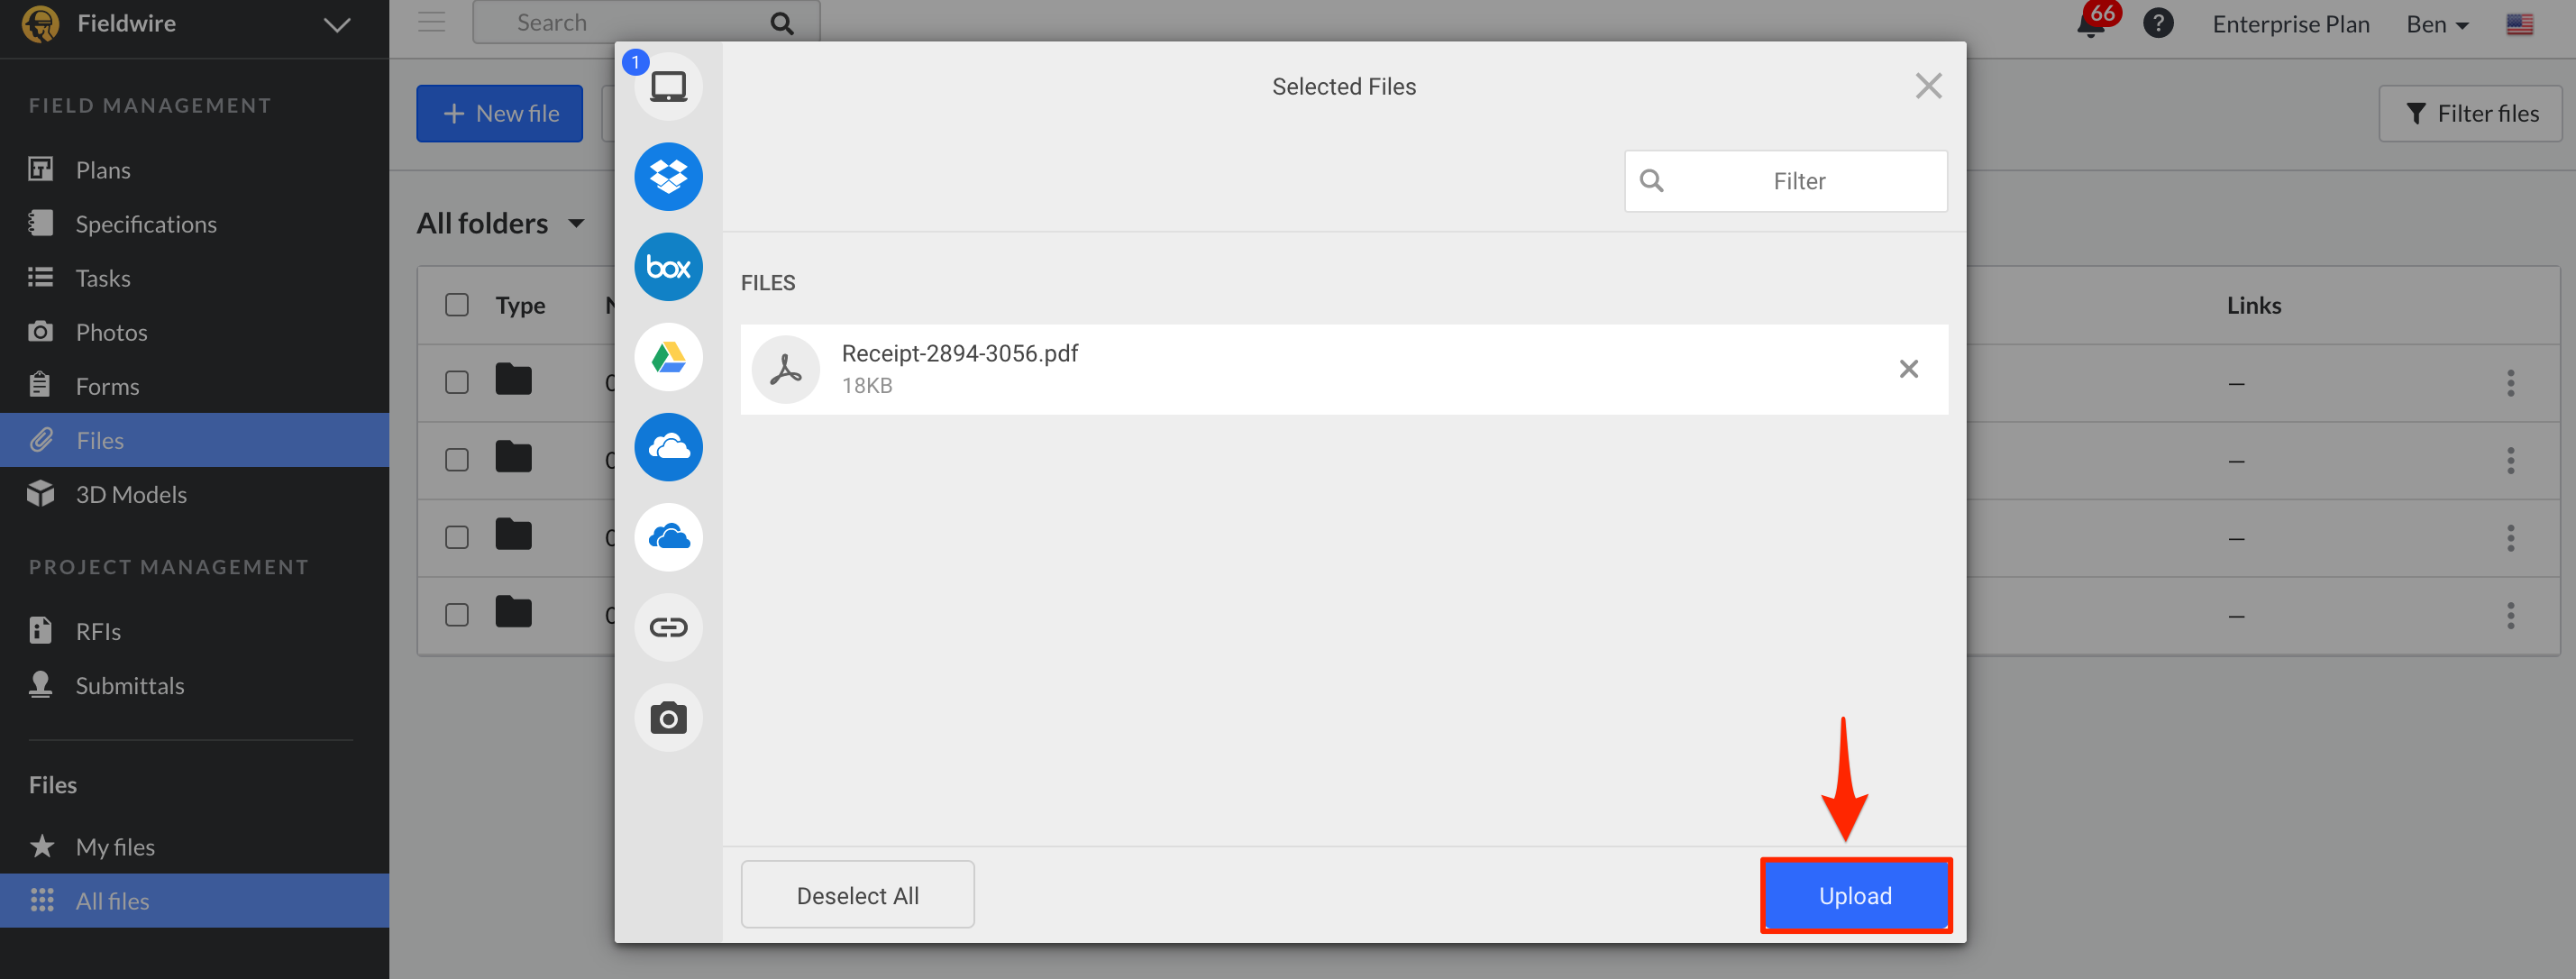This screenshot has height=979, width=2576.
Task: Go to Plans in sidebar
Action: coord(103,170)
